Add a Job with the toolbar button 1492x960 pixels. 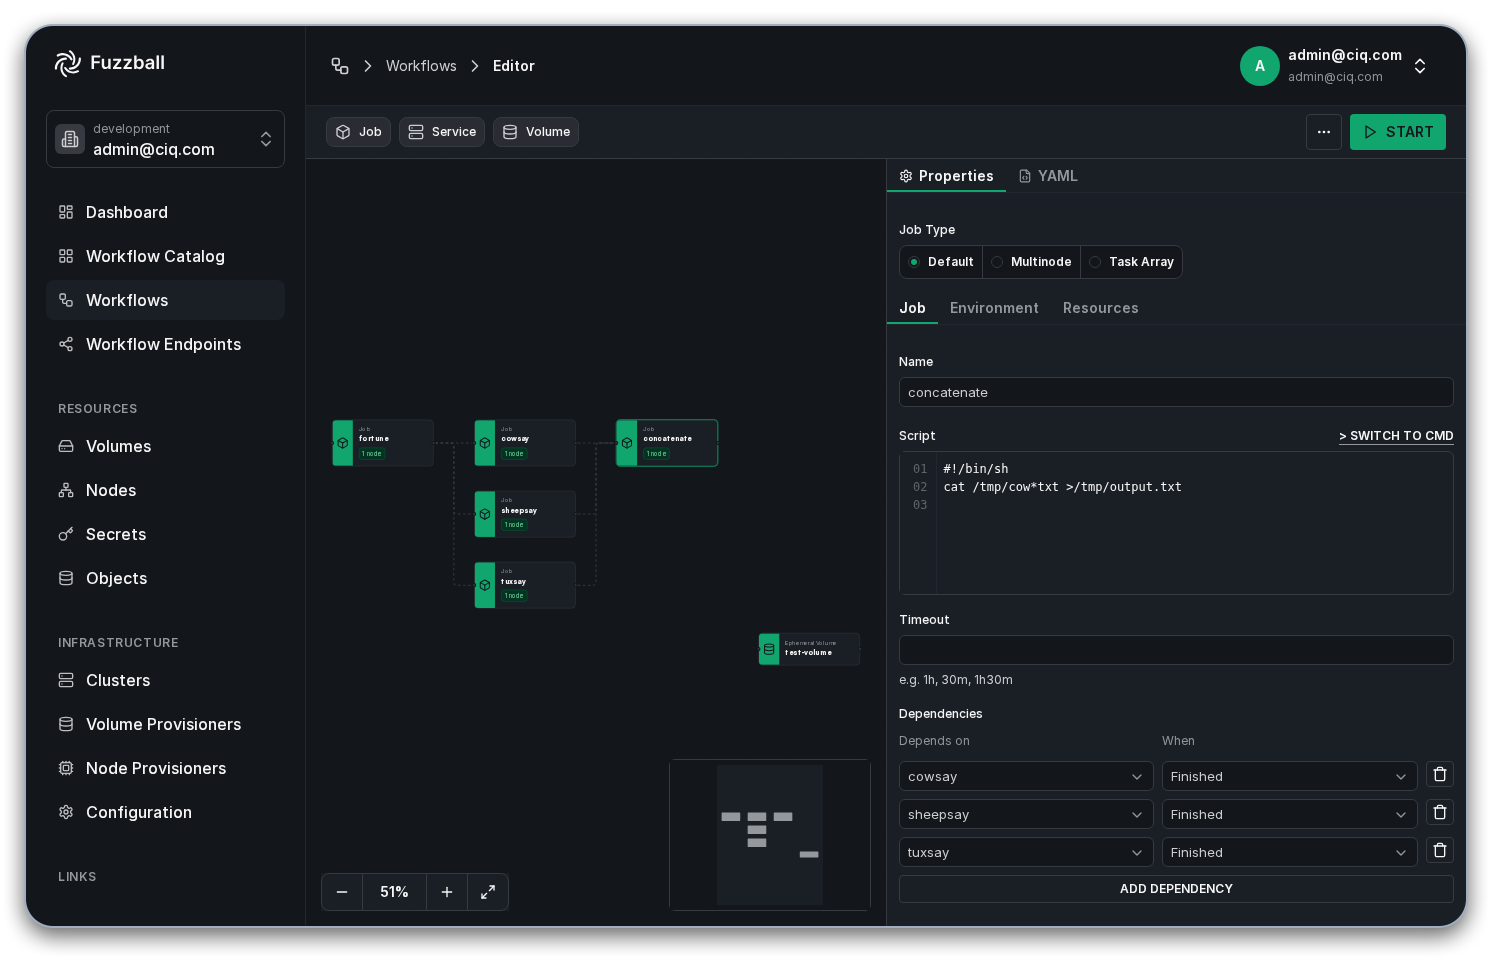click(358, 132)
